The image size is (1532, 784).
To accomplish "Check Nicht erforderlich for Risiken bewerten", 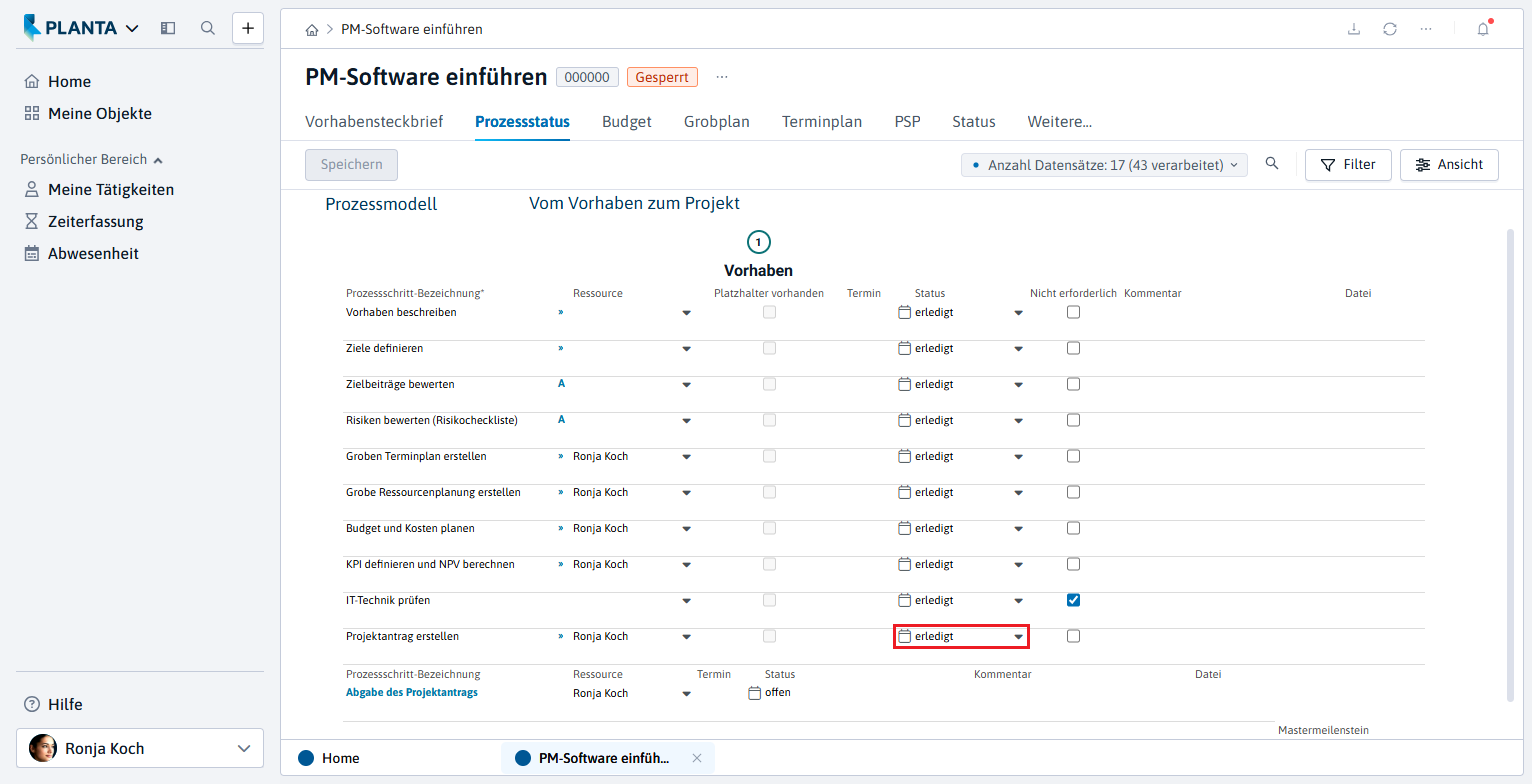I will (1073, 420).
